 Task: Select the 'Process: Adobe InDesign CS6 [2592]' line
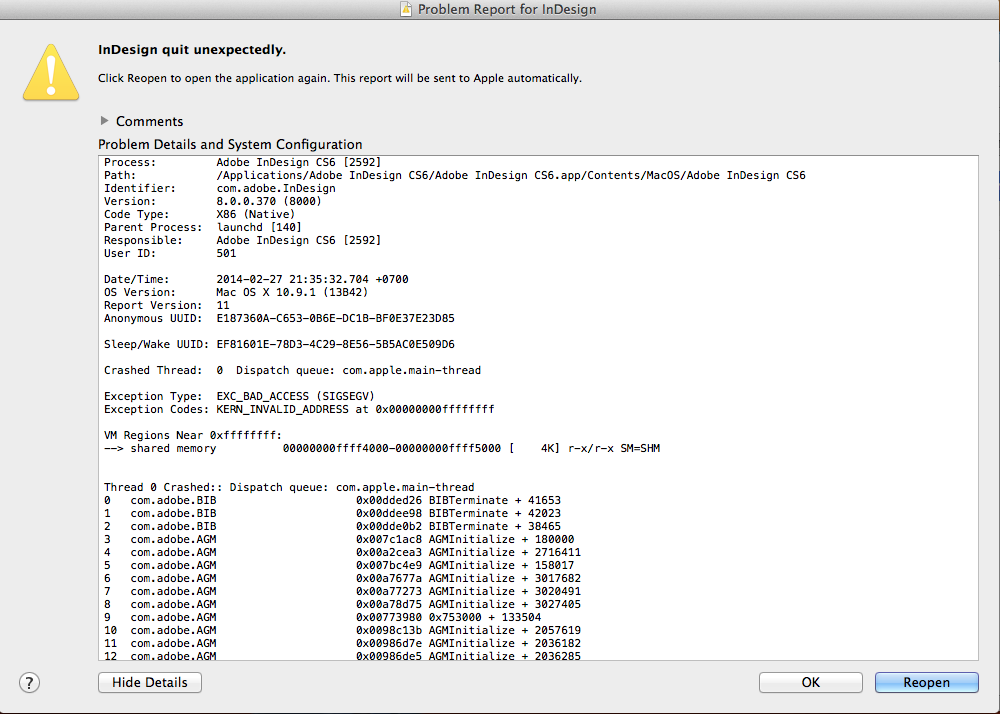click(x=242, y=162)
